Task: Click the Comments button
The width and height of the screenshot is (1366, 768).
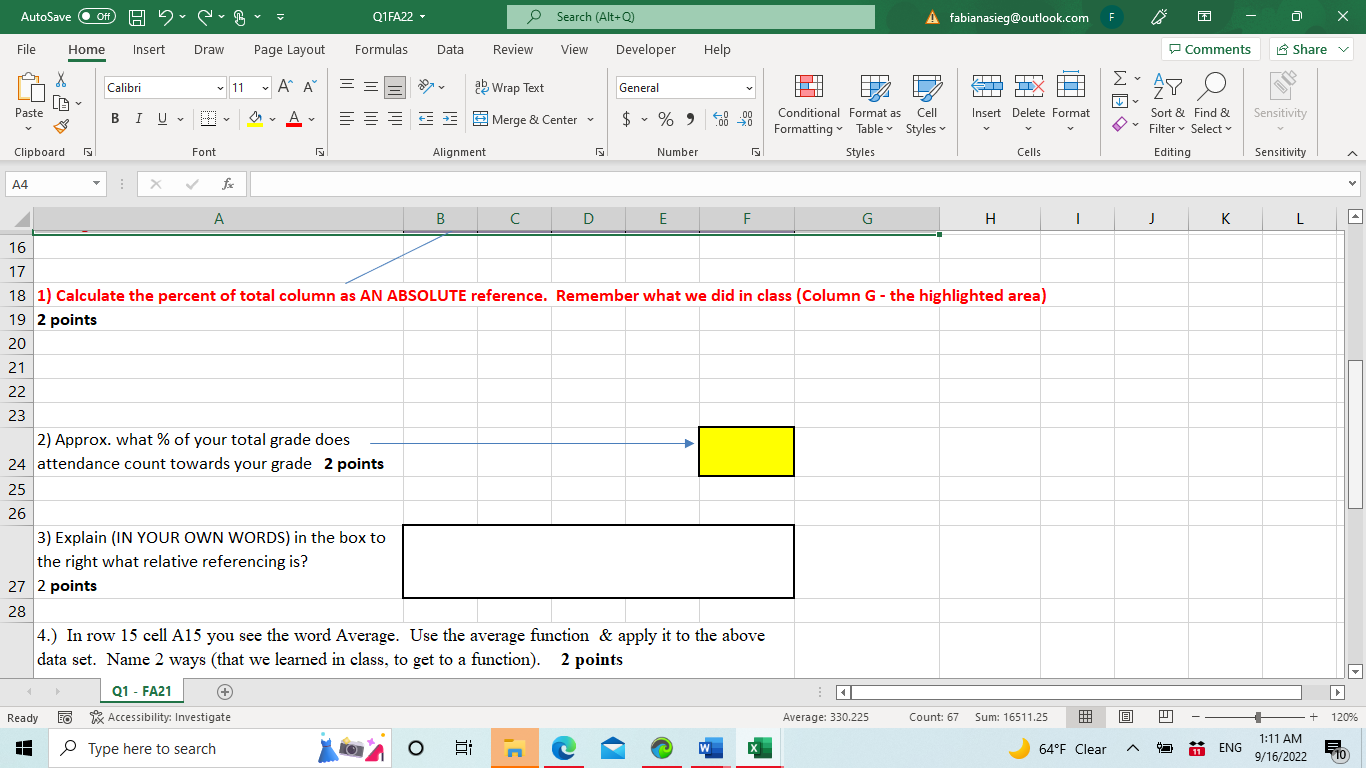Action: [x=1209, y=49]
